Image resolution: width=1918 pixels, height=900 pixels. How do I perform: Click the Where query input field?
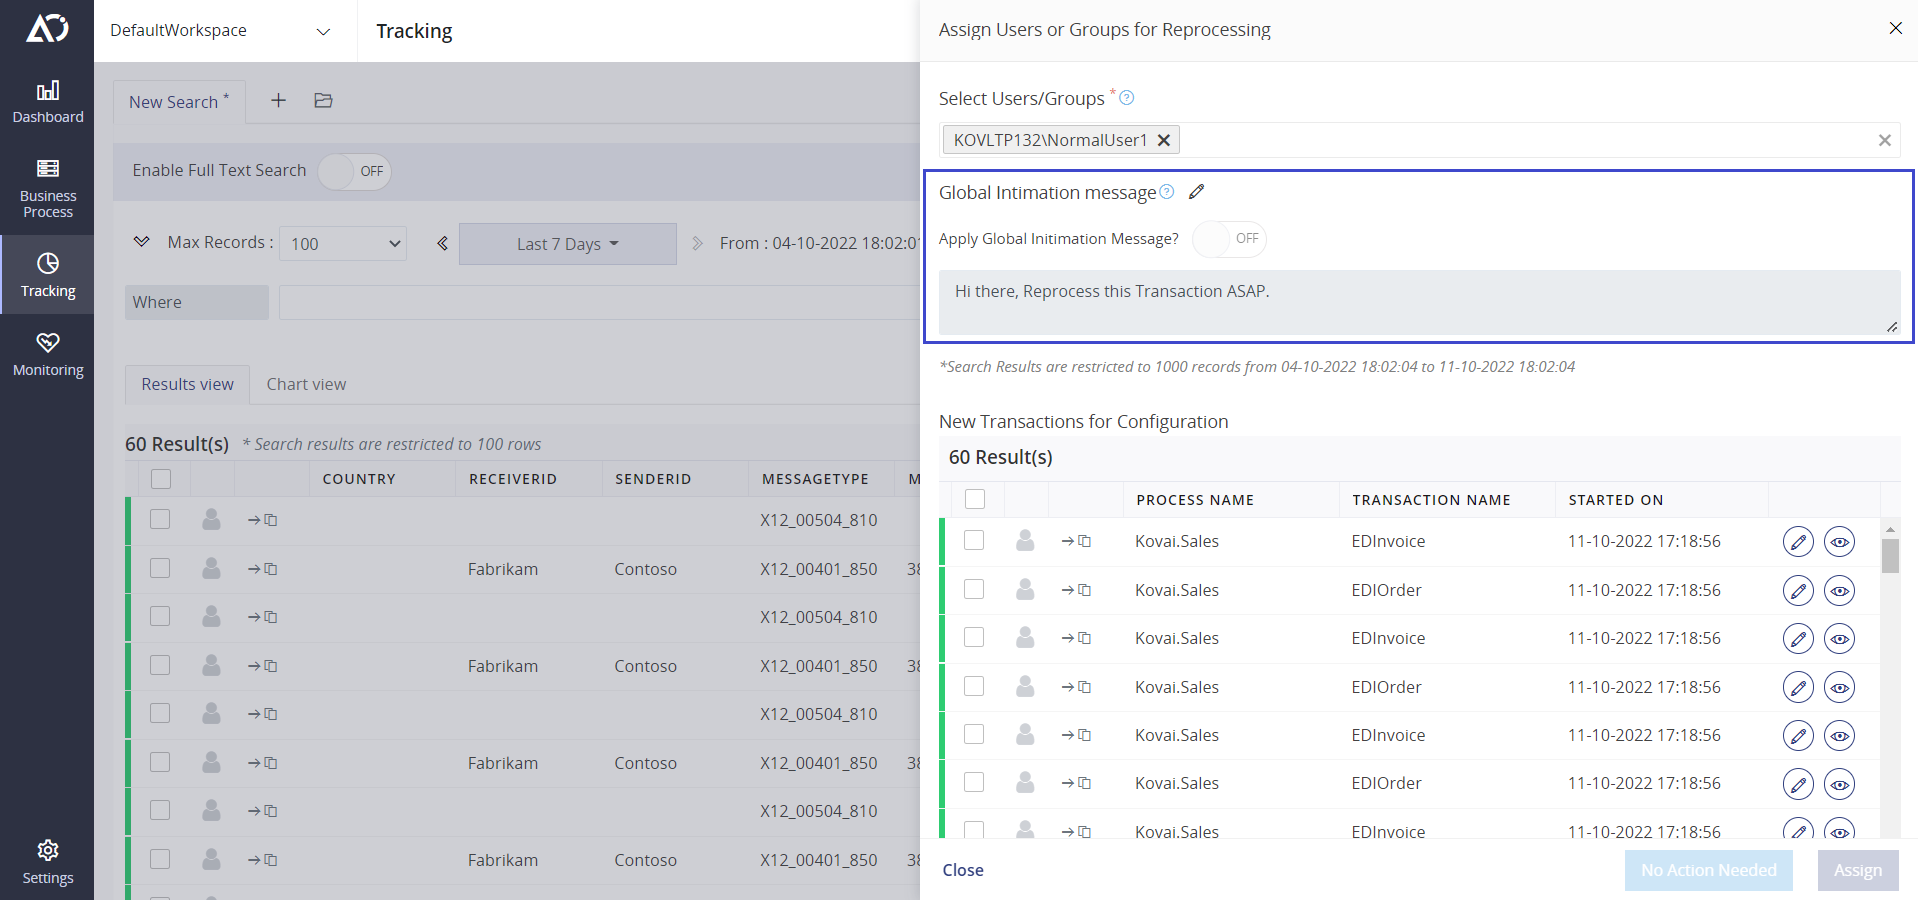coord(598,302)
